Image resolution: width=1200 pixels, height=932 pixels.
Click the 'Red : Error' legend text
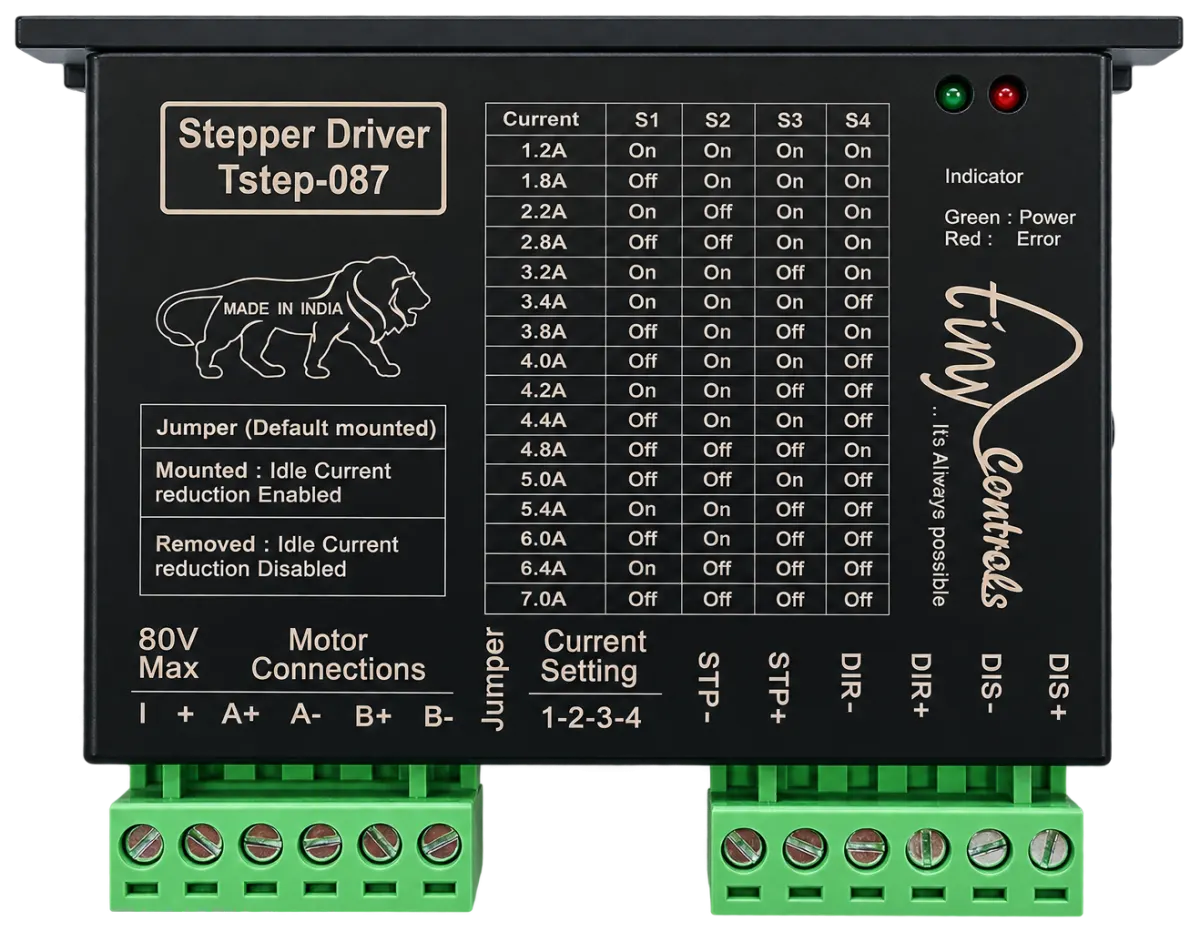[x=1002, y=239]
